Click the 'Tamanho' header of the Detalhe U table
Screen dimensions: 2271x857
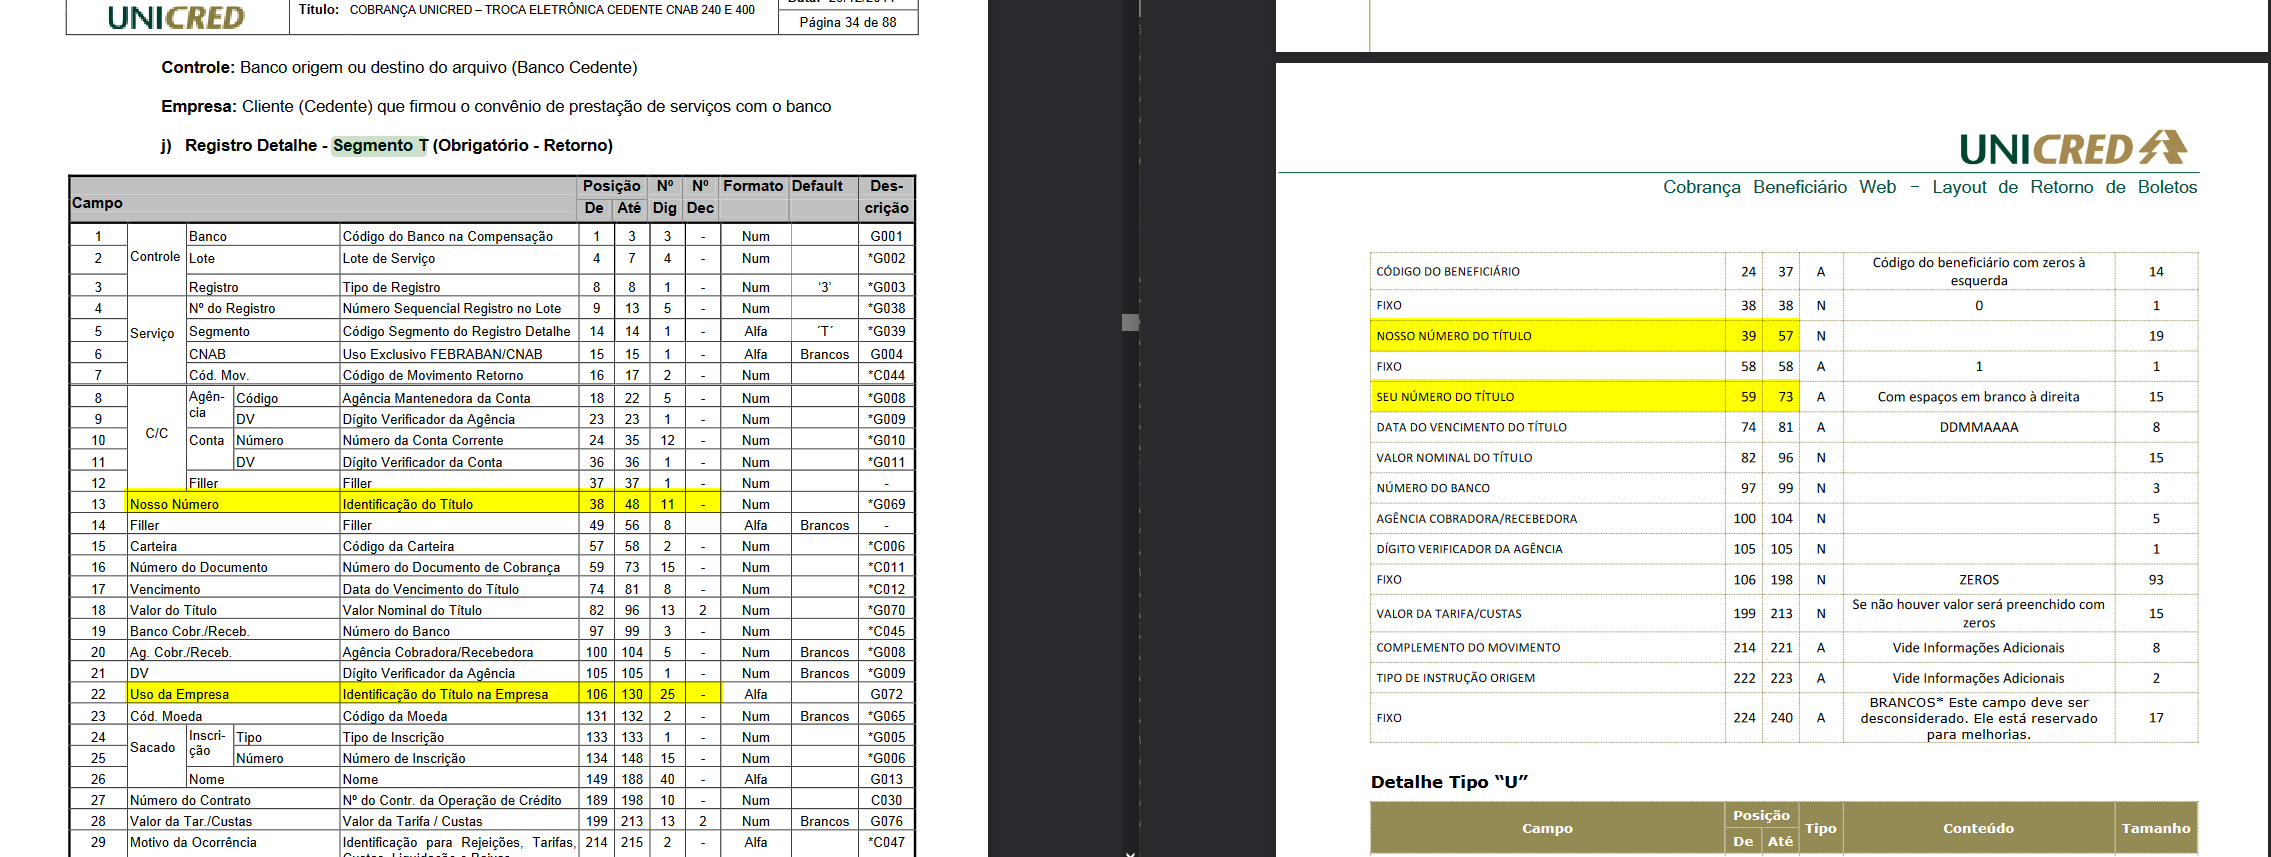(2156, 828)
